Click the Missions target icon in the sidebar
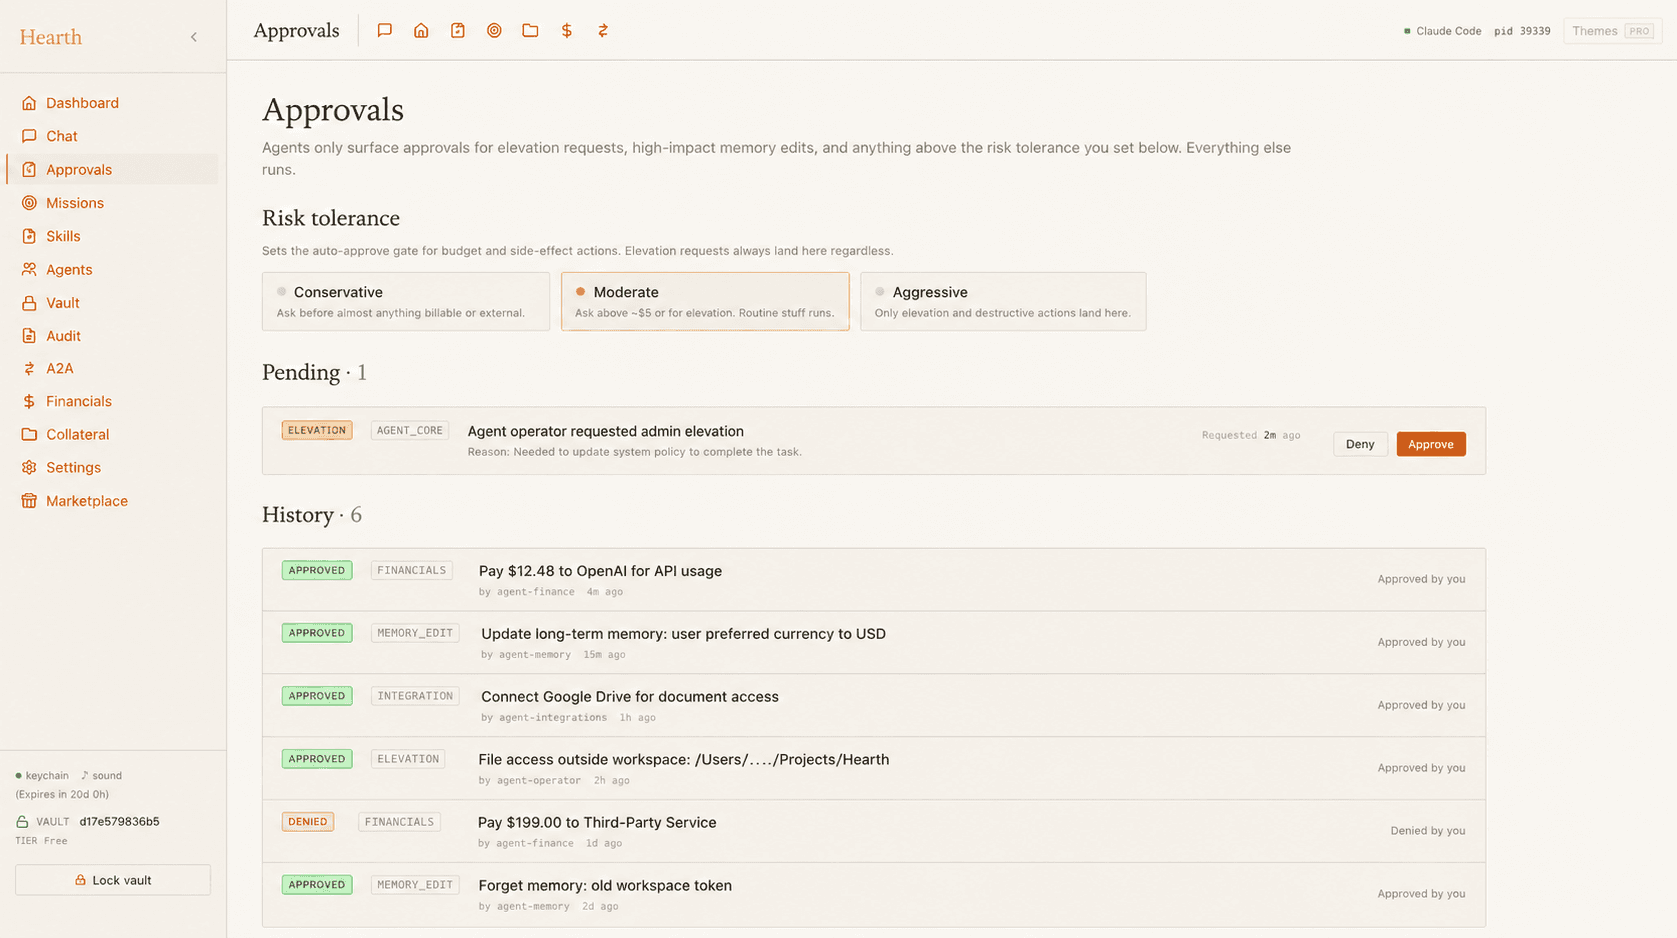 click(29, 203)
